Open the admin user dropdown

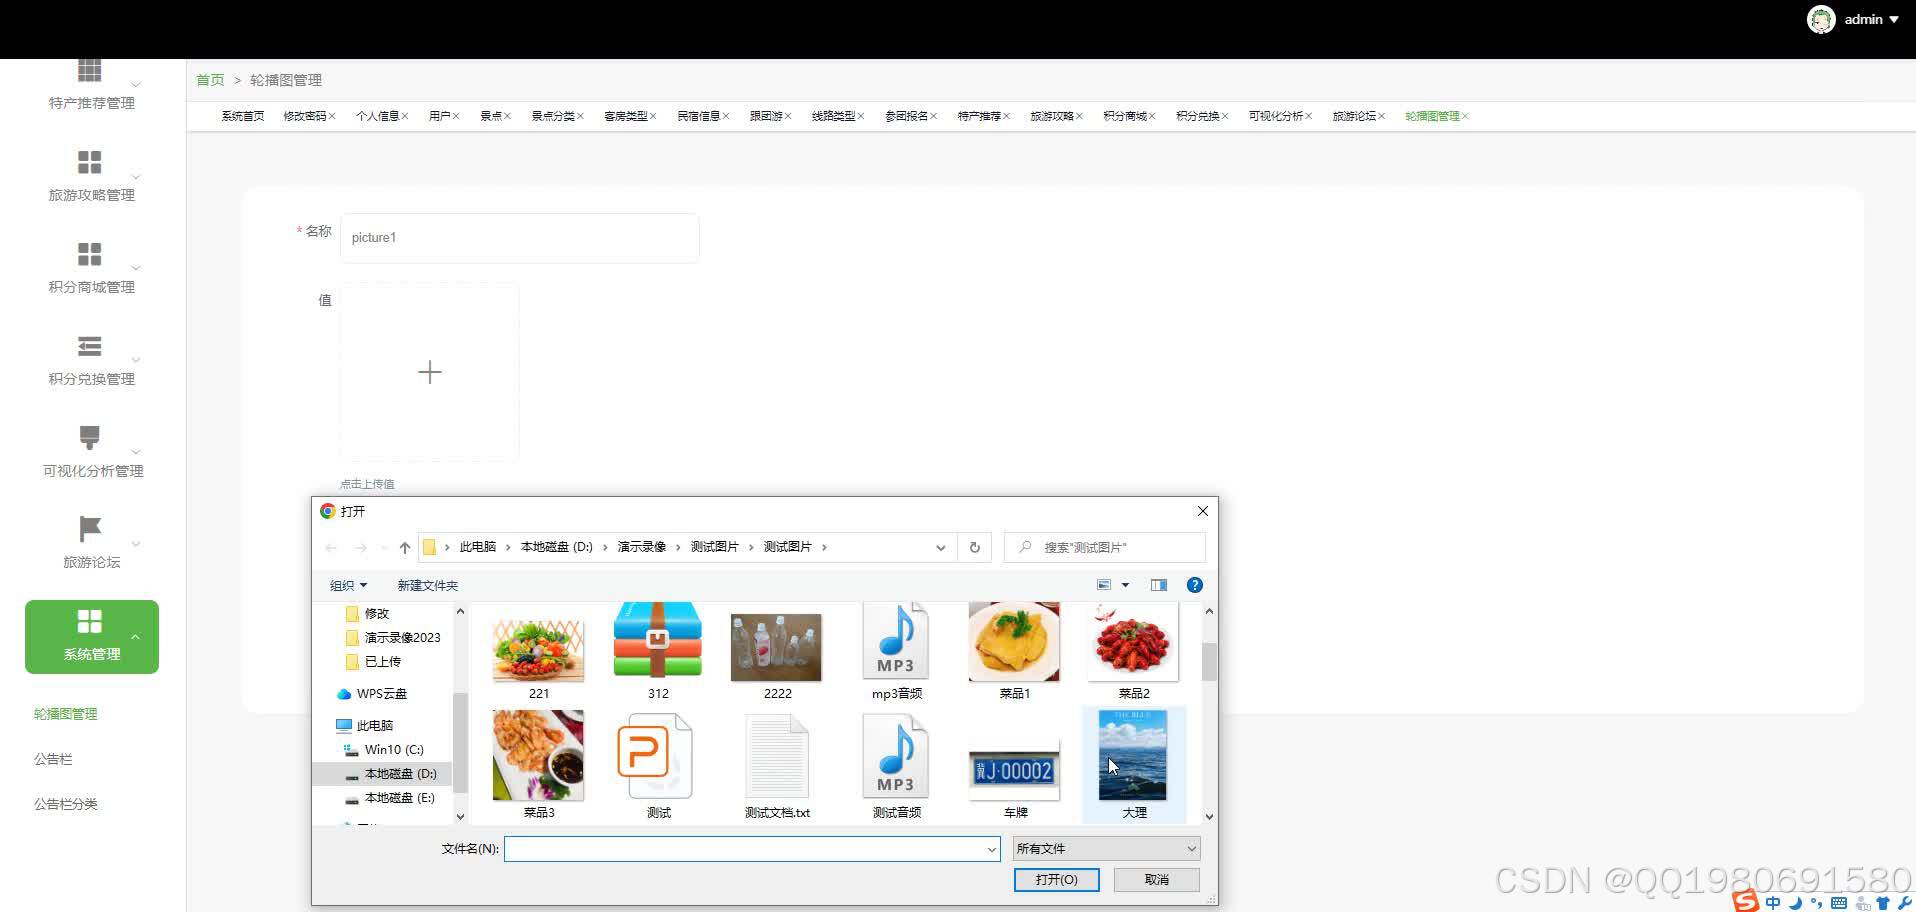pos(1872,19)
